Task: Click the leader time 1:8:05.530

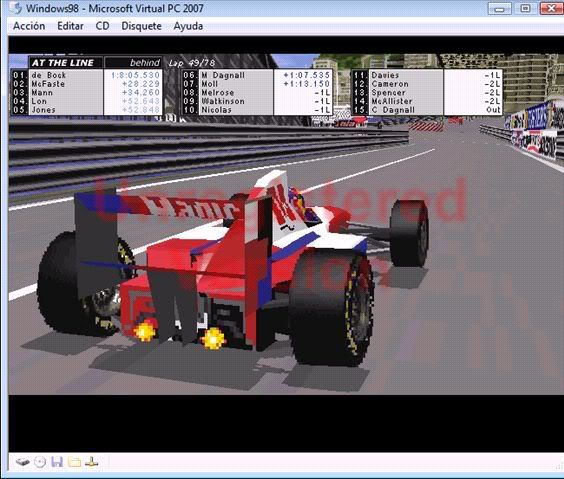Action: pos(135,75)
